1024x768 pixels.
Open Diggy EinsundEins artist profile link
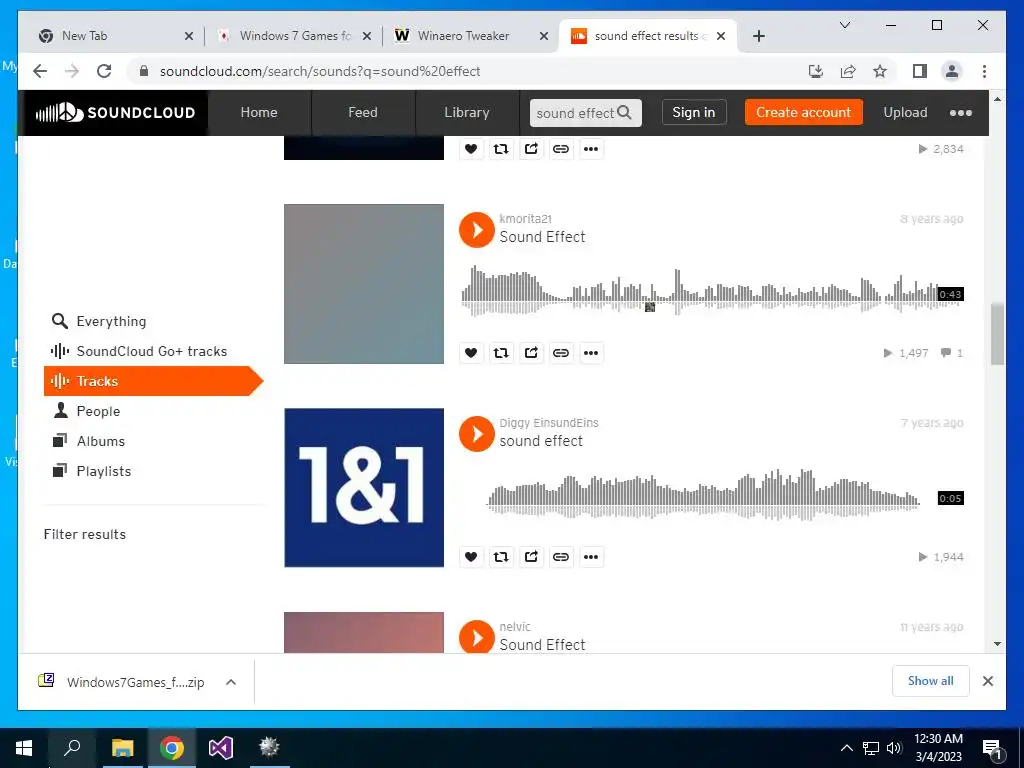(549, 423)
